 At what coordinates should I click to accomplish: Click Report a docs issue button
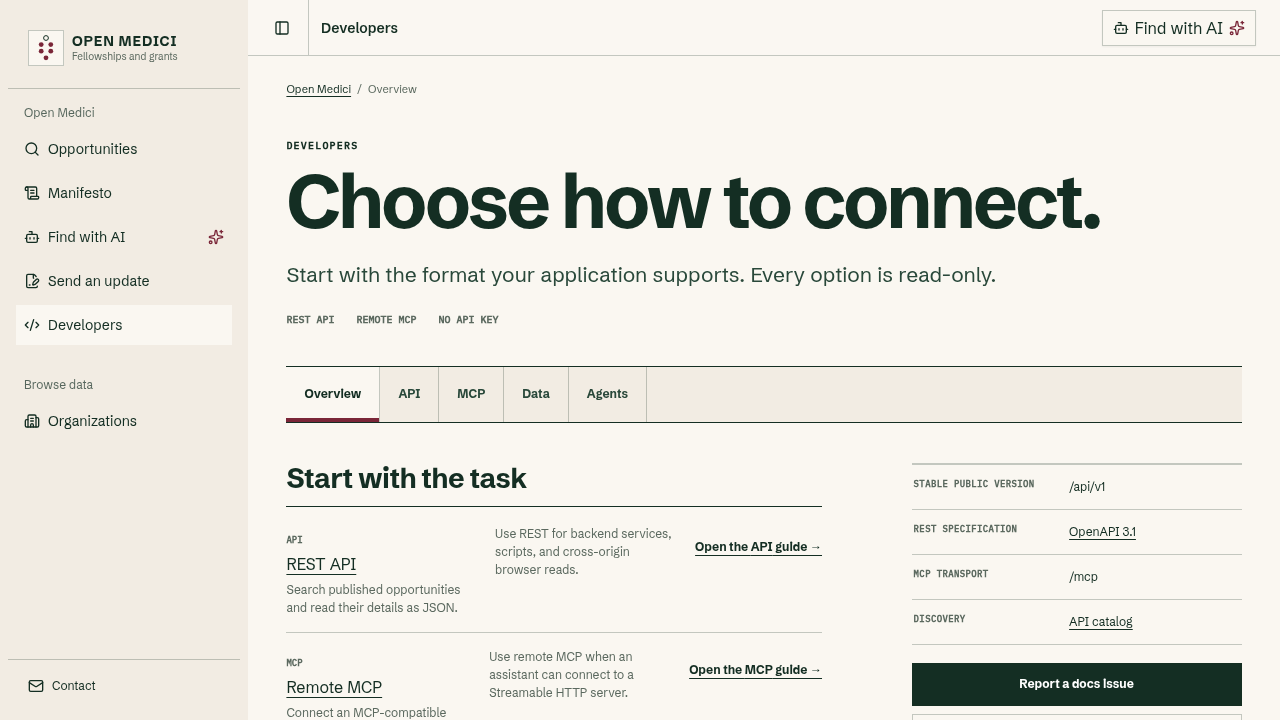coord(1076,684)
